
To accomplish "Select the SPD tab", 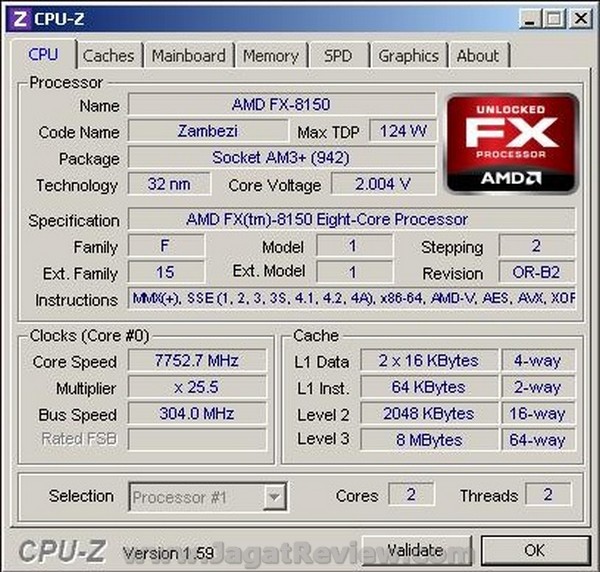I will point(338,56).
